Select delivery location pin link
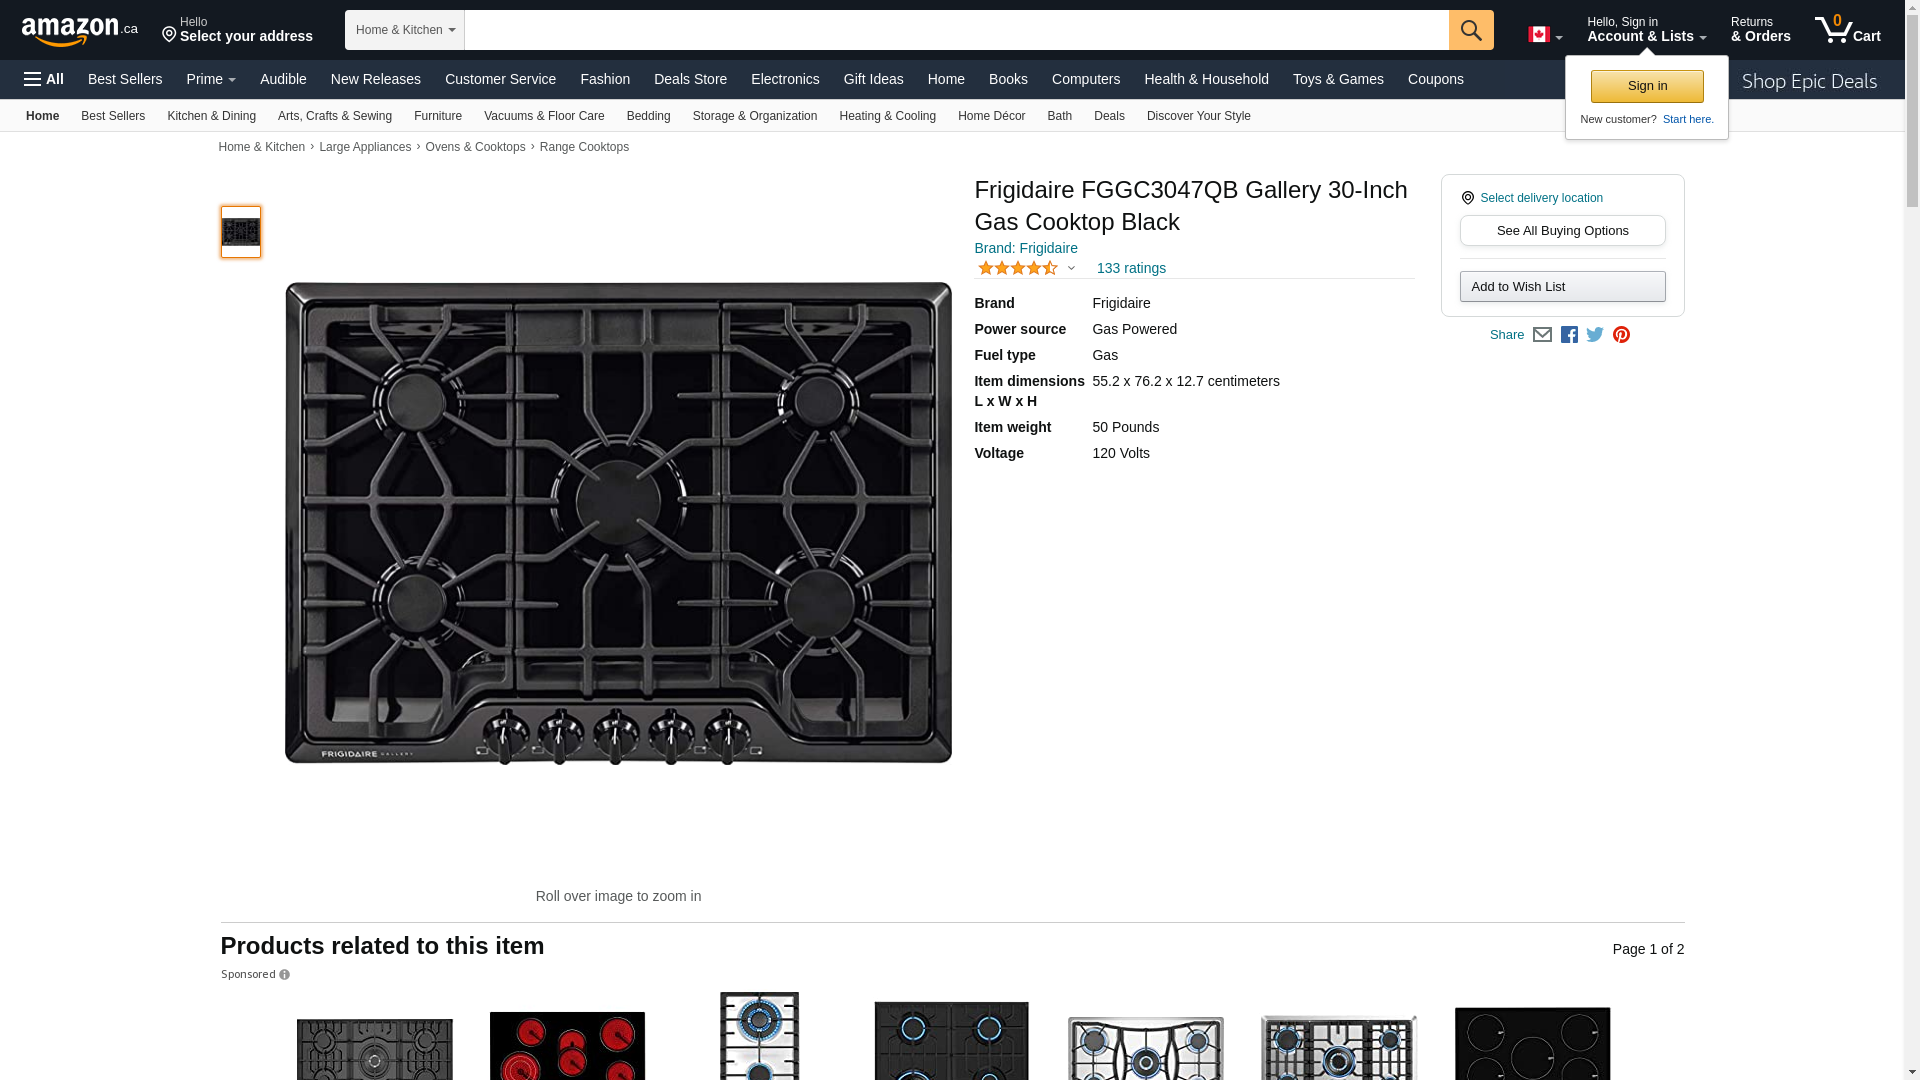Viewport: 1920px width, 1080px height. [1540, 198]
